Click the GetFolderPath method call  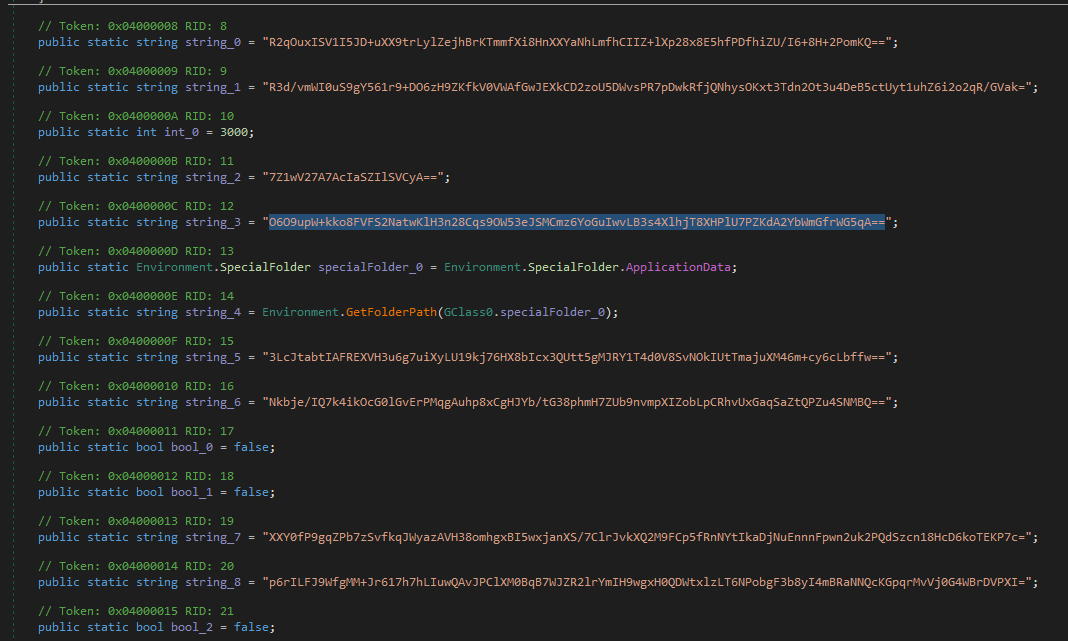pos(391,312)
